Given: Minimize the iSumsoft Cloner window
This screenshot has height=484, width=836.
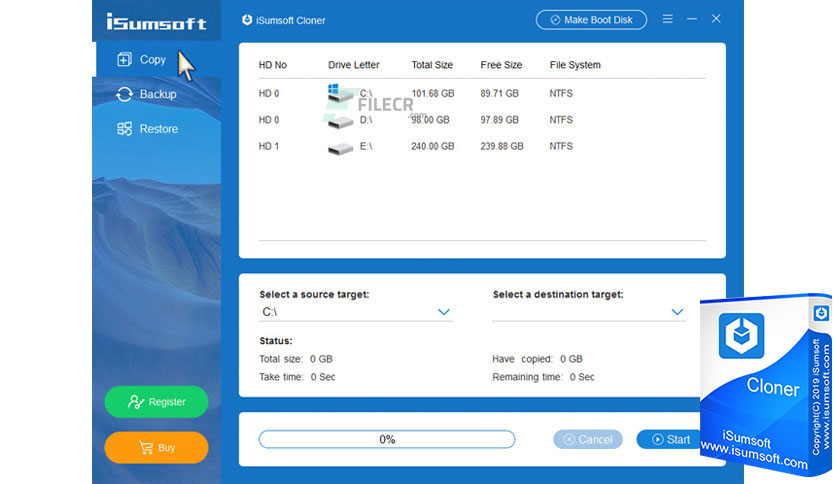Looking at the screenshot, I should click(692, 19).
